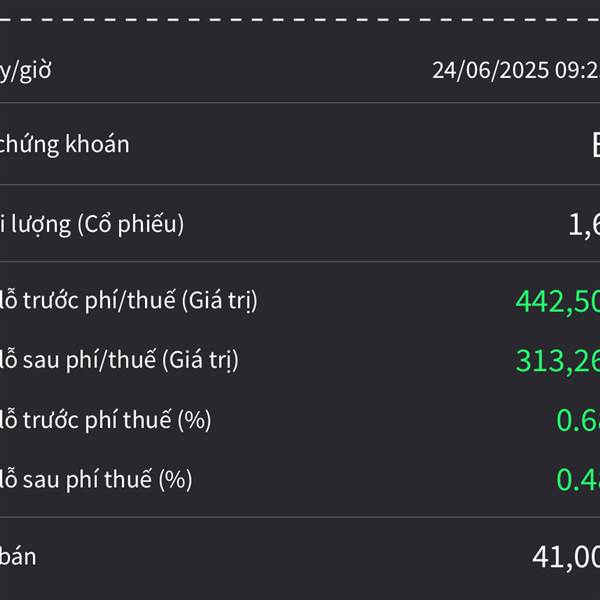Click the separator line below the timestamp row

300,103
